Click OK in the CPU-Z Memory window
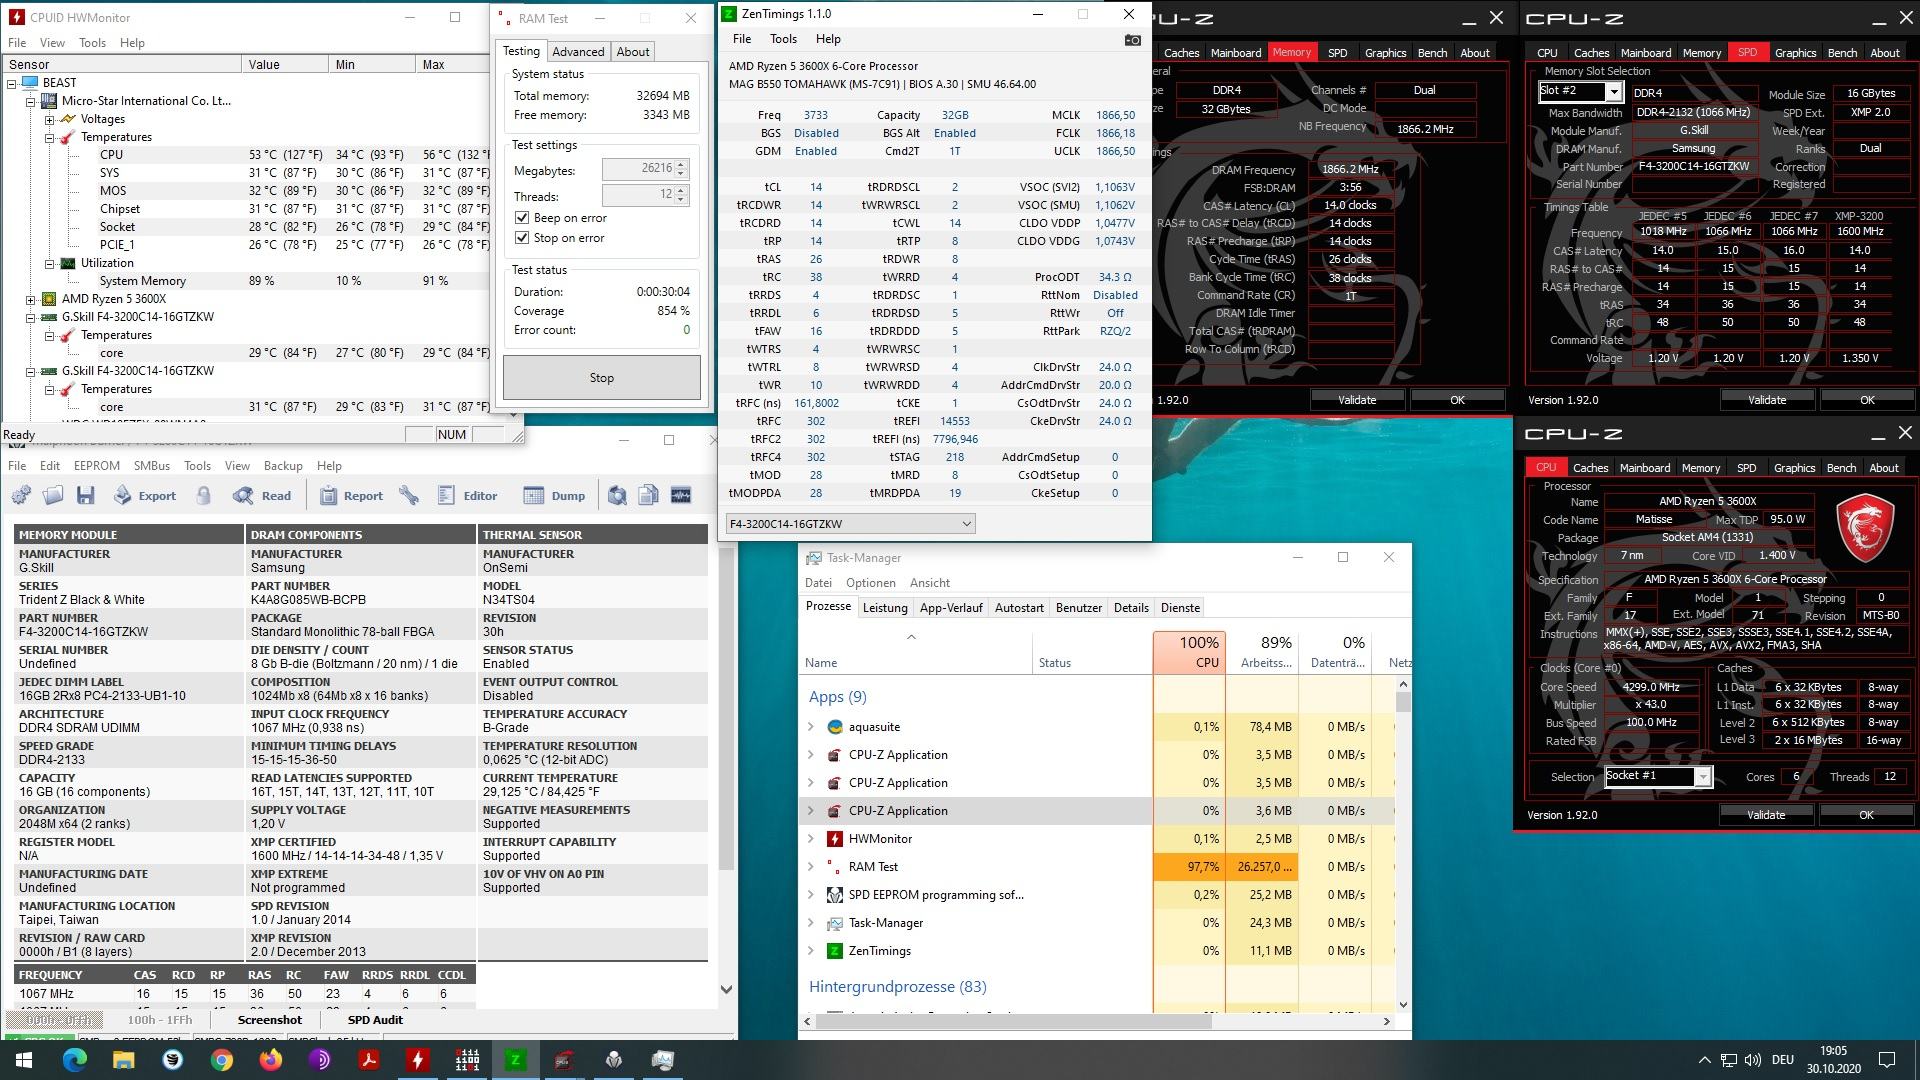Image resolution: width=1920 pixels, height=1080 pixels. tap(1458, 400)
